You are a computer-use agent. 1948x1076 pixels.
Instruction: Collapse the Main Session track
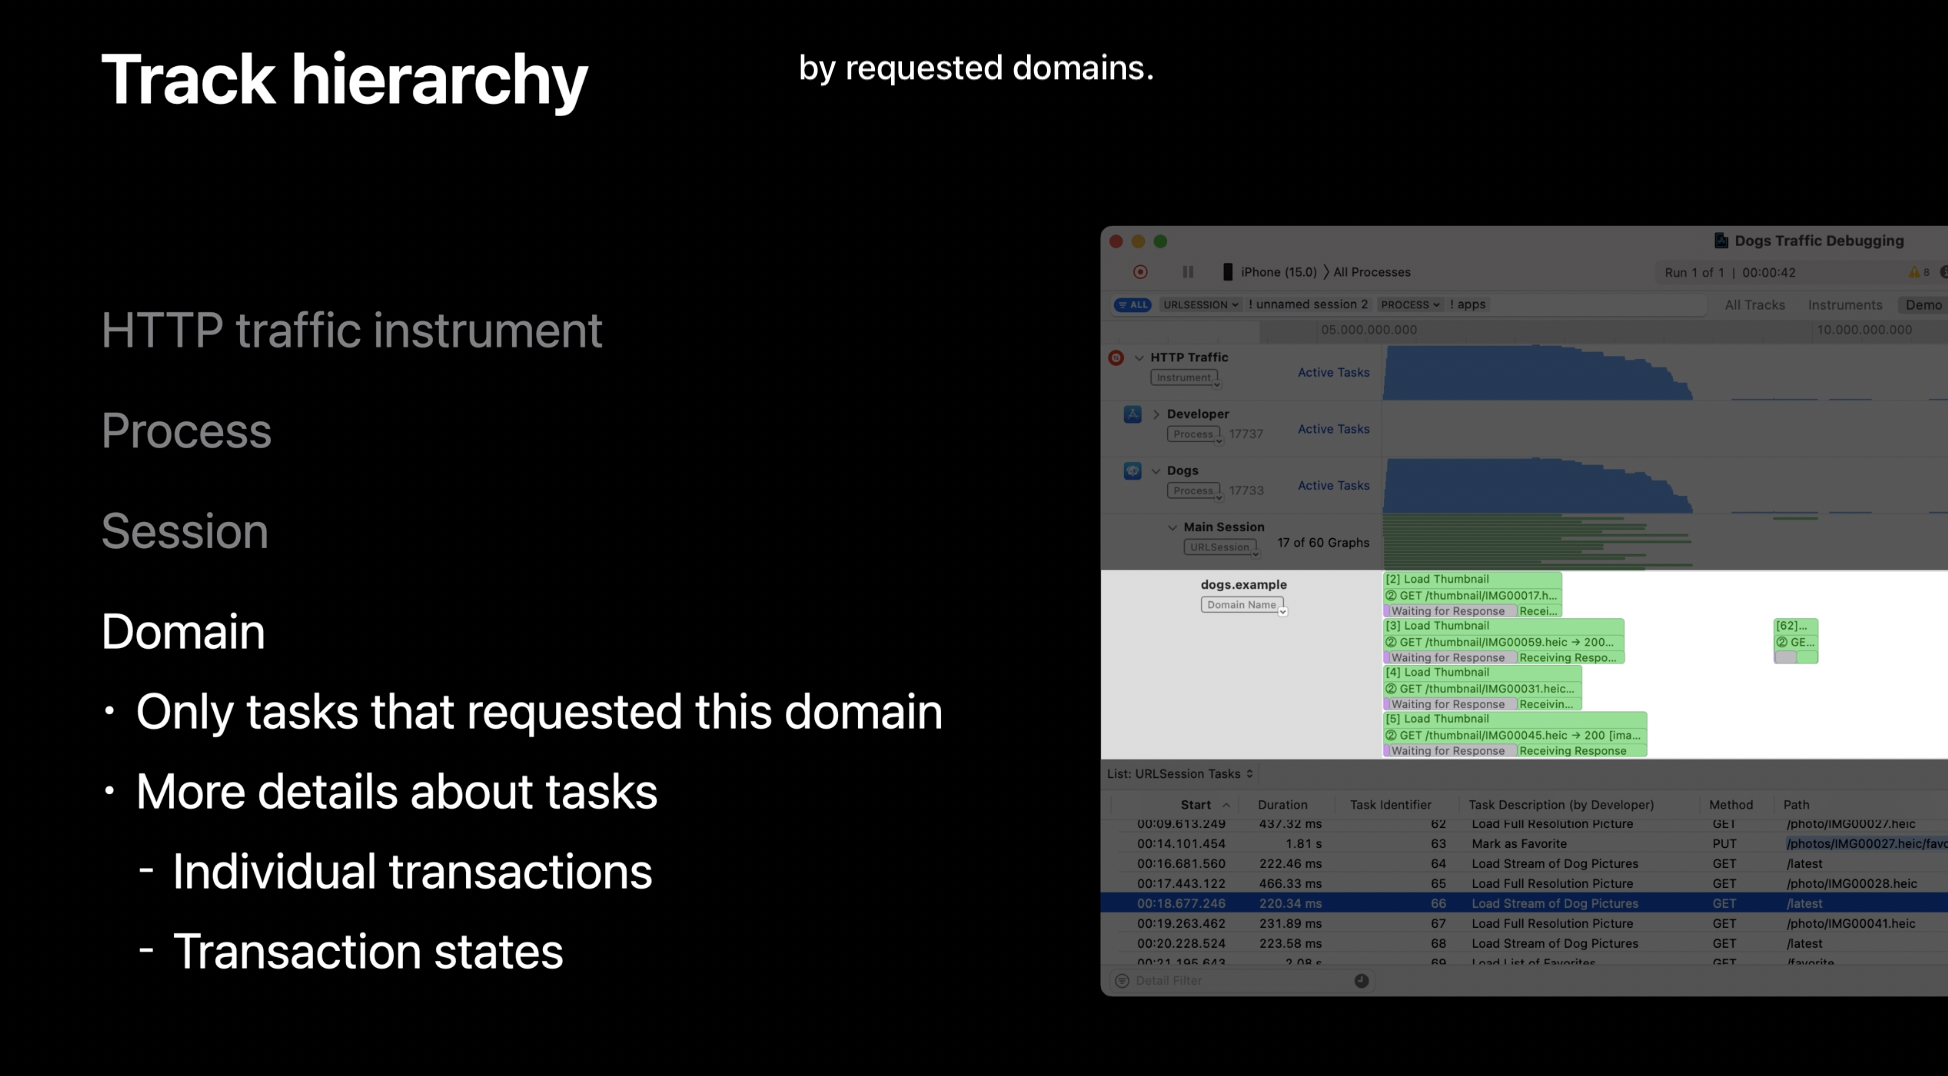tap(1172, 527)
